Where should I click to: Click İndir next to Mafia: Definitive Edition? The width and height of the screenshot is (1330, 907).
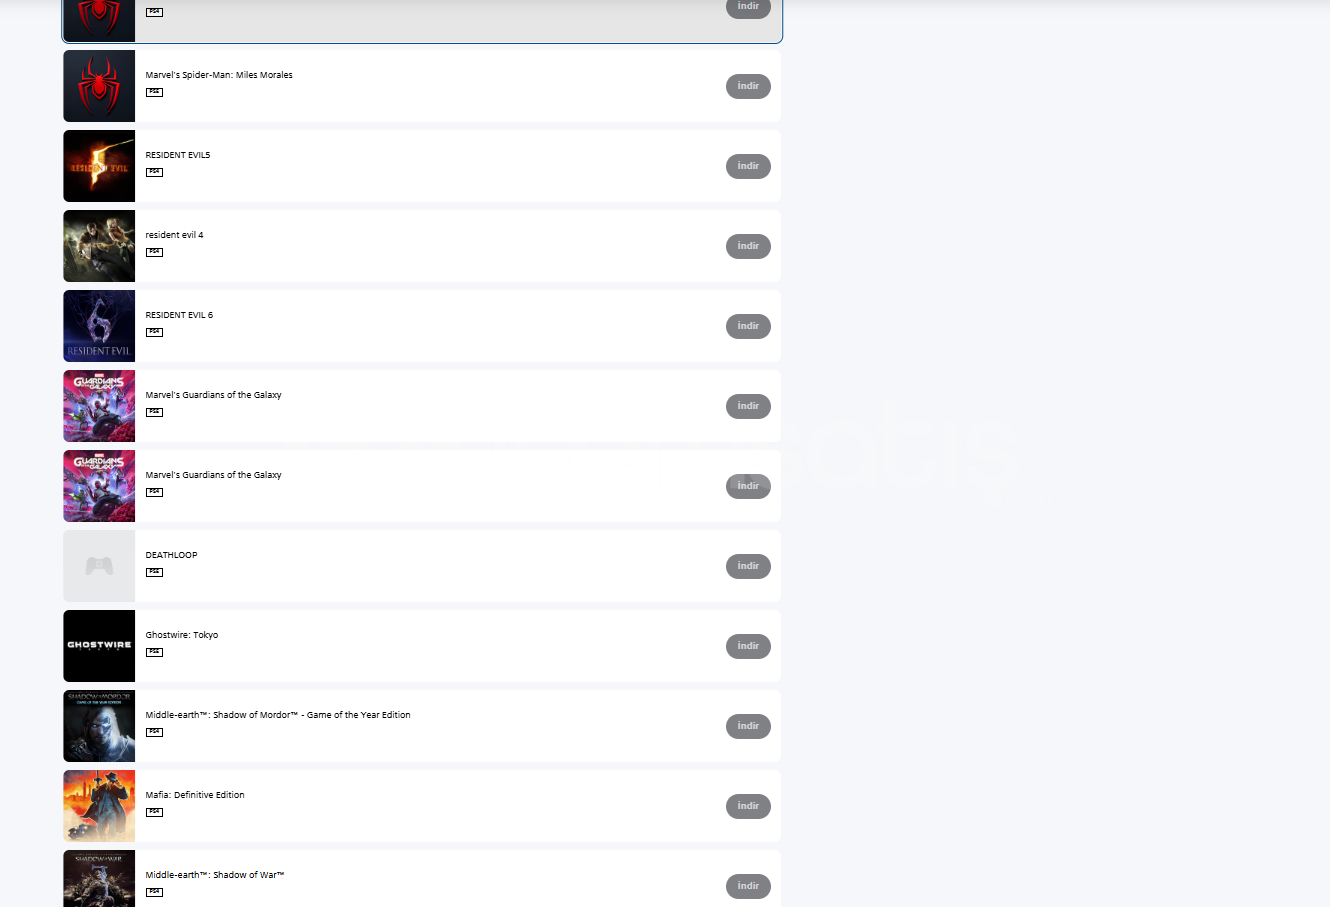pos(748,806)
